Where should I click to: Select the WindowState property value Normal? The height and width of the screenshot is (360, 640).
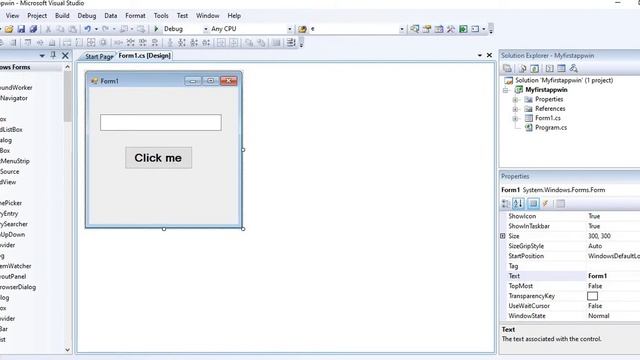pyautogui.click(x=598, y=316)
